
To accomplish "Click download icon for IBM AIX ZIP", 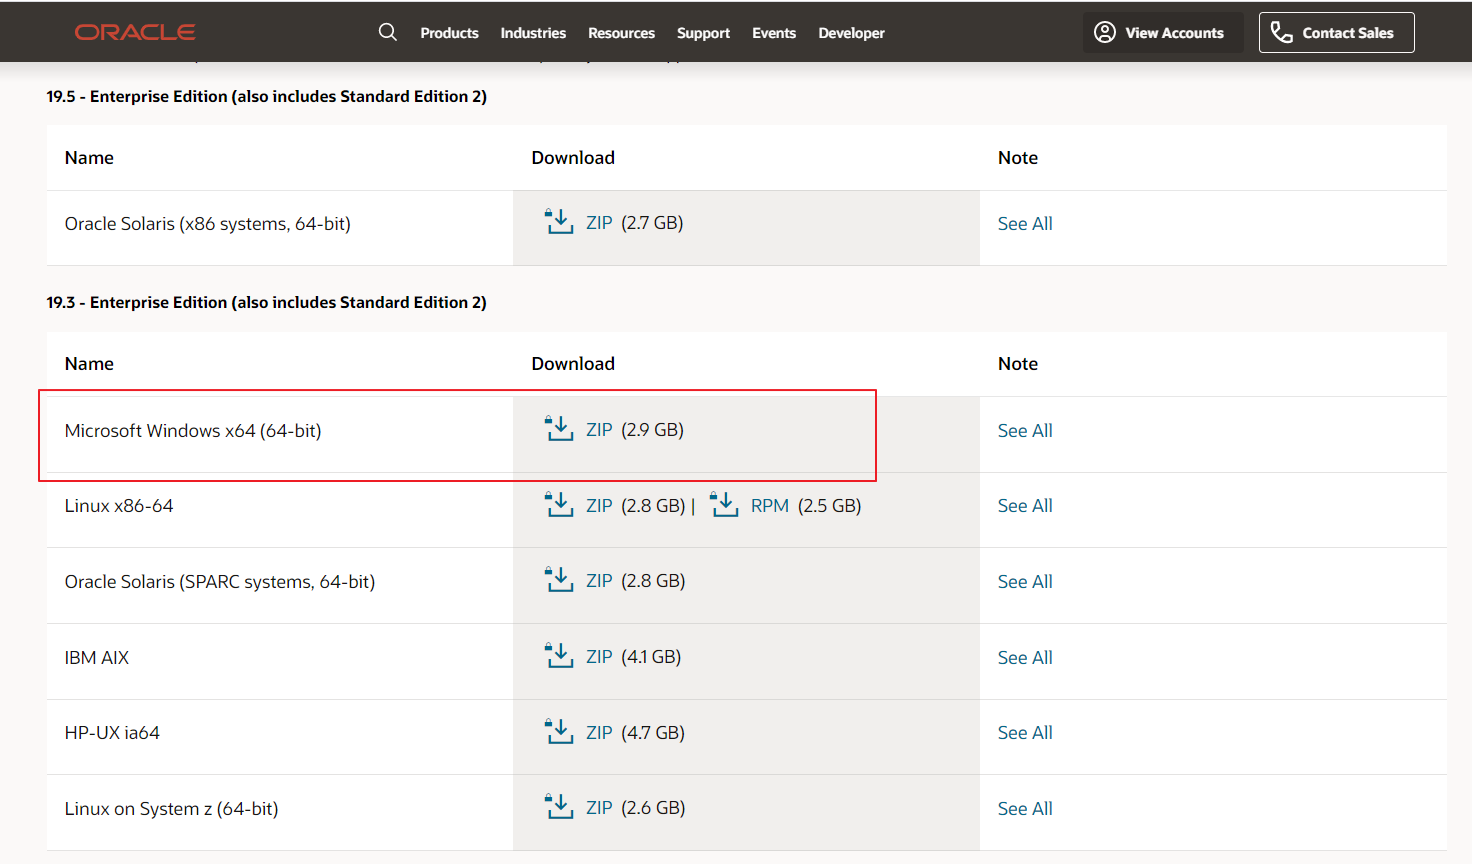I will pyautogui.click(x=559, y=656).
